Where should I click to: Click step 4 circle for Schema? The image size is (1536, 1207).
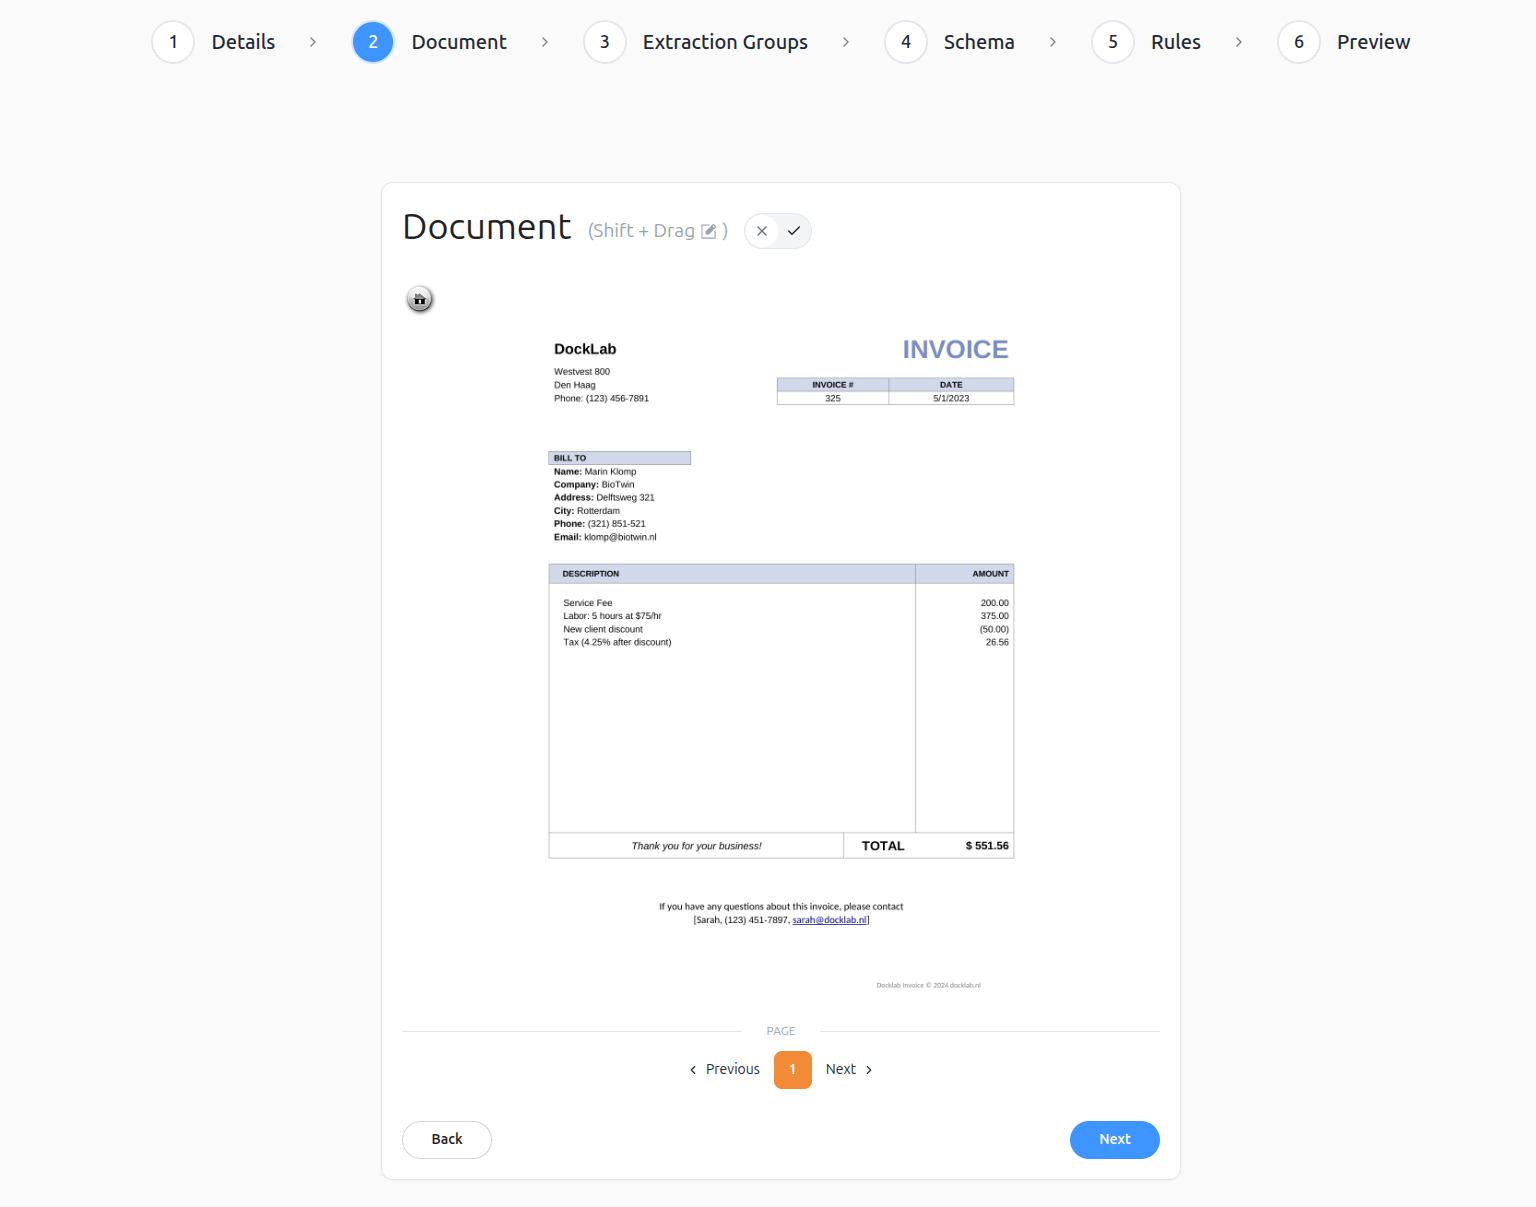click(905, 42)
